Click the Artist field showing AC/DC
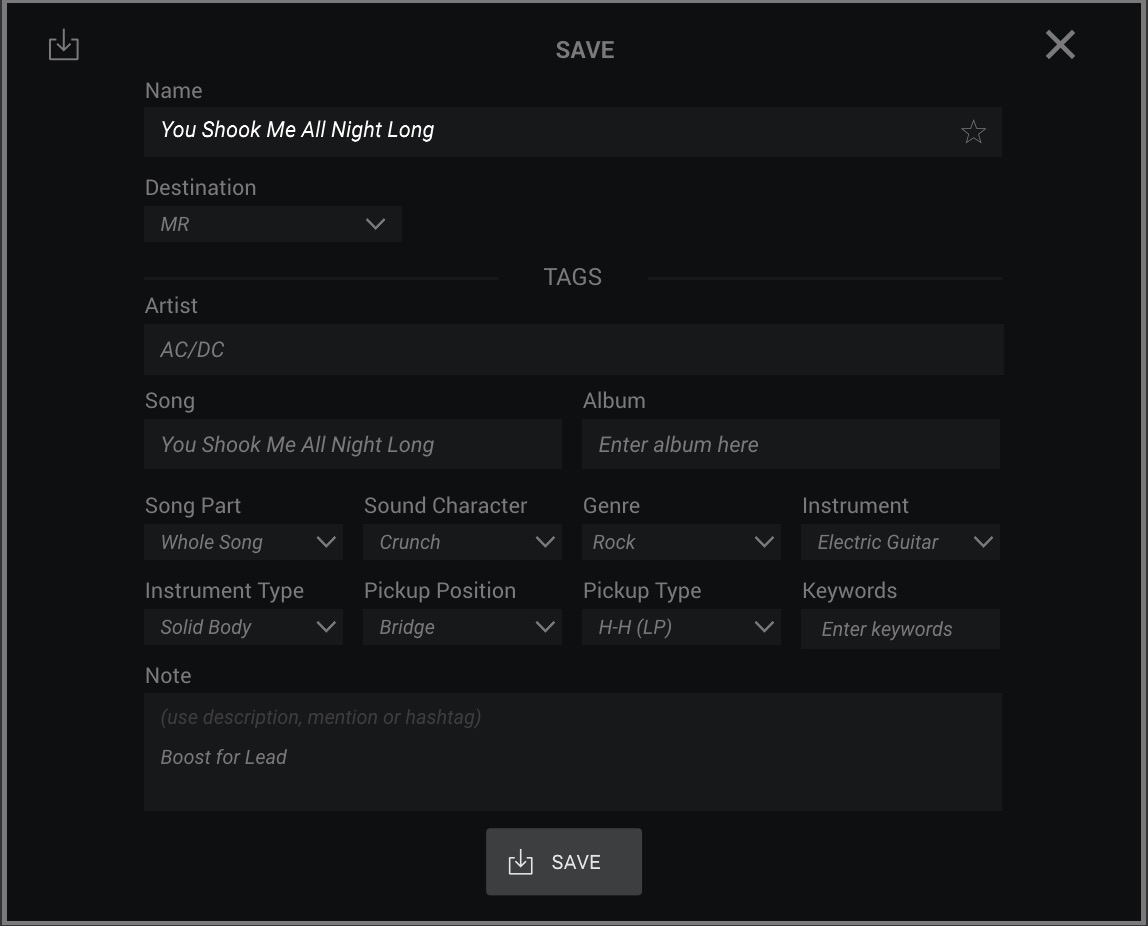This screenshot has width=1148, height=926. [573, 349]
